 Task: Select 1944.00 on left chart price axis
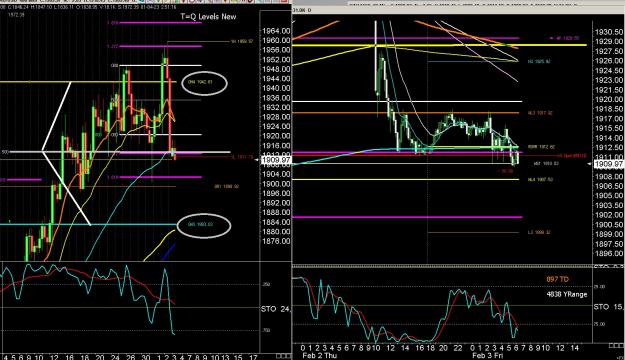[x=276, y=79]
